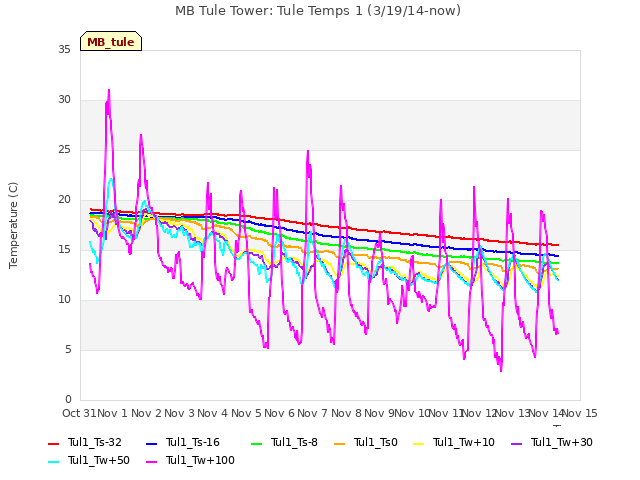640x480 pixels.
Task: Click the 5 y-axis tick label
Action: 68,349
